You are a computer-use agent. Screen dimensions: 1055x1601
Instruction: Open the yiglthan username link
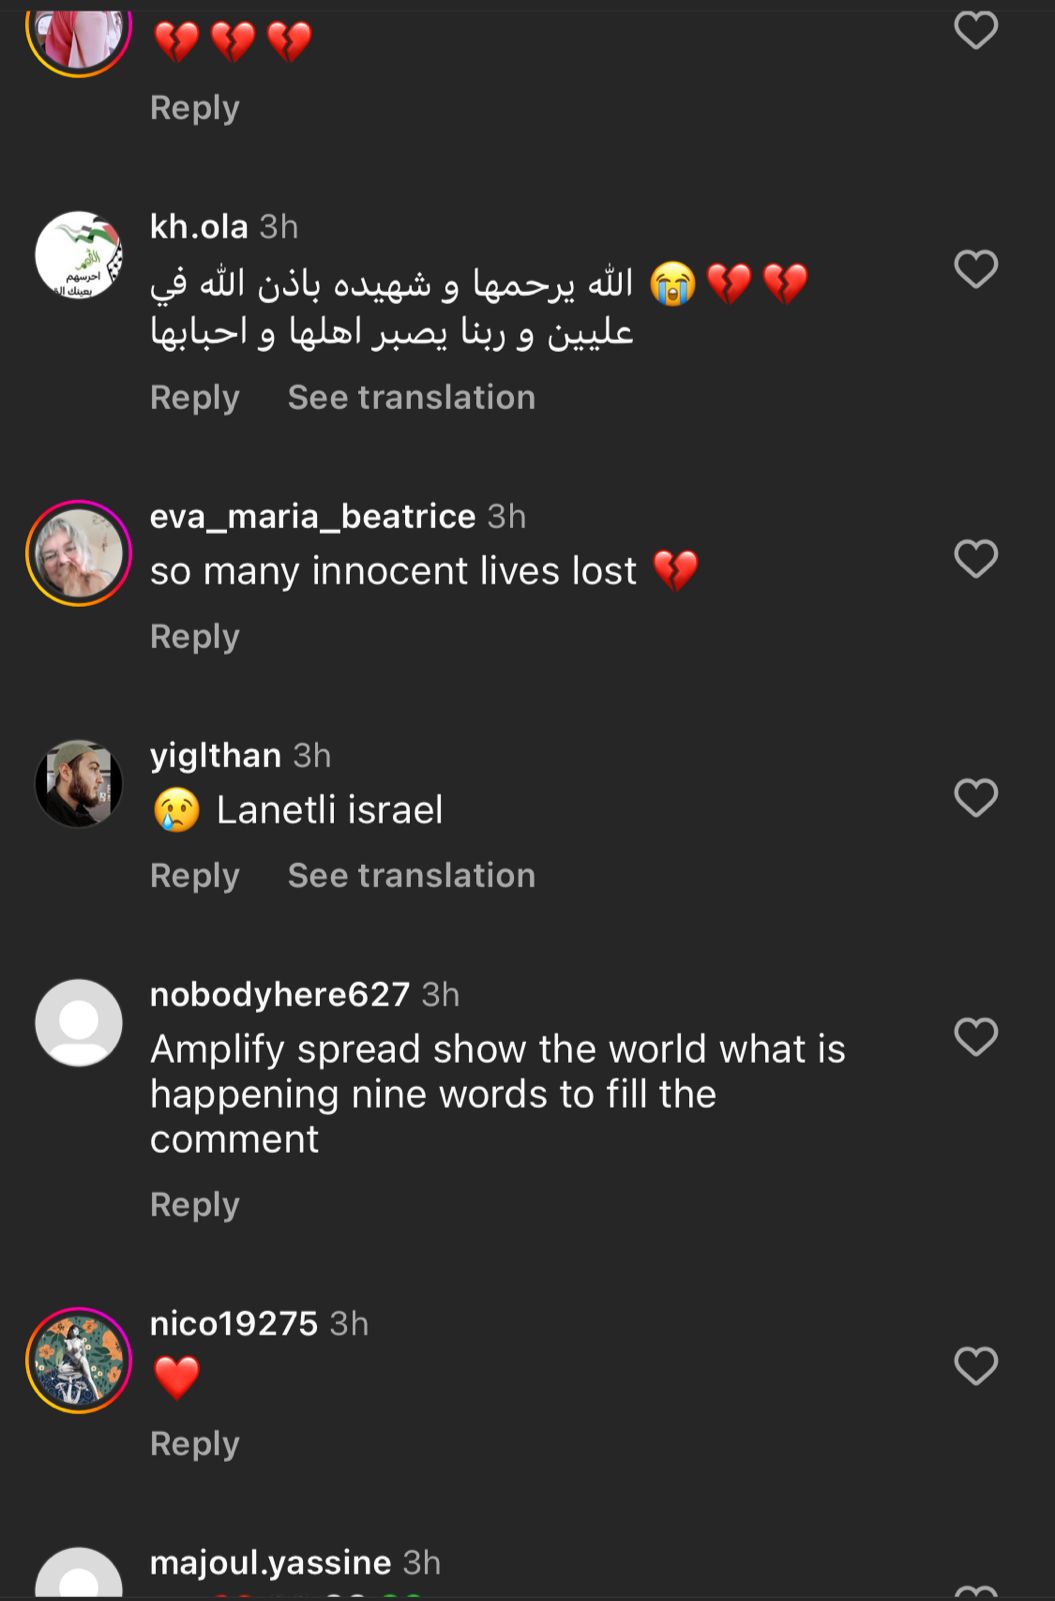[215, 755]
